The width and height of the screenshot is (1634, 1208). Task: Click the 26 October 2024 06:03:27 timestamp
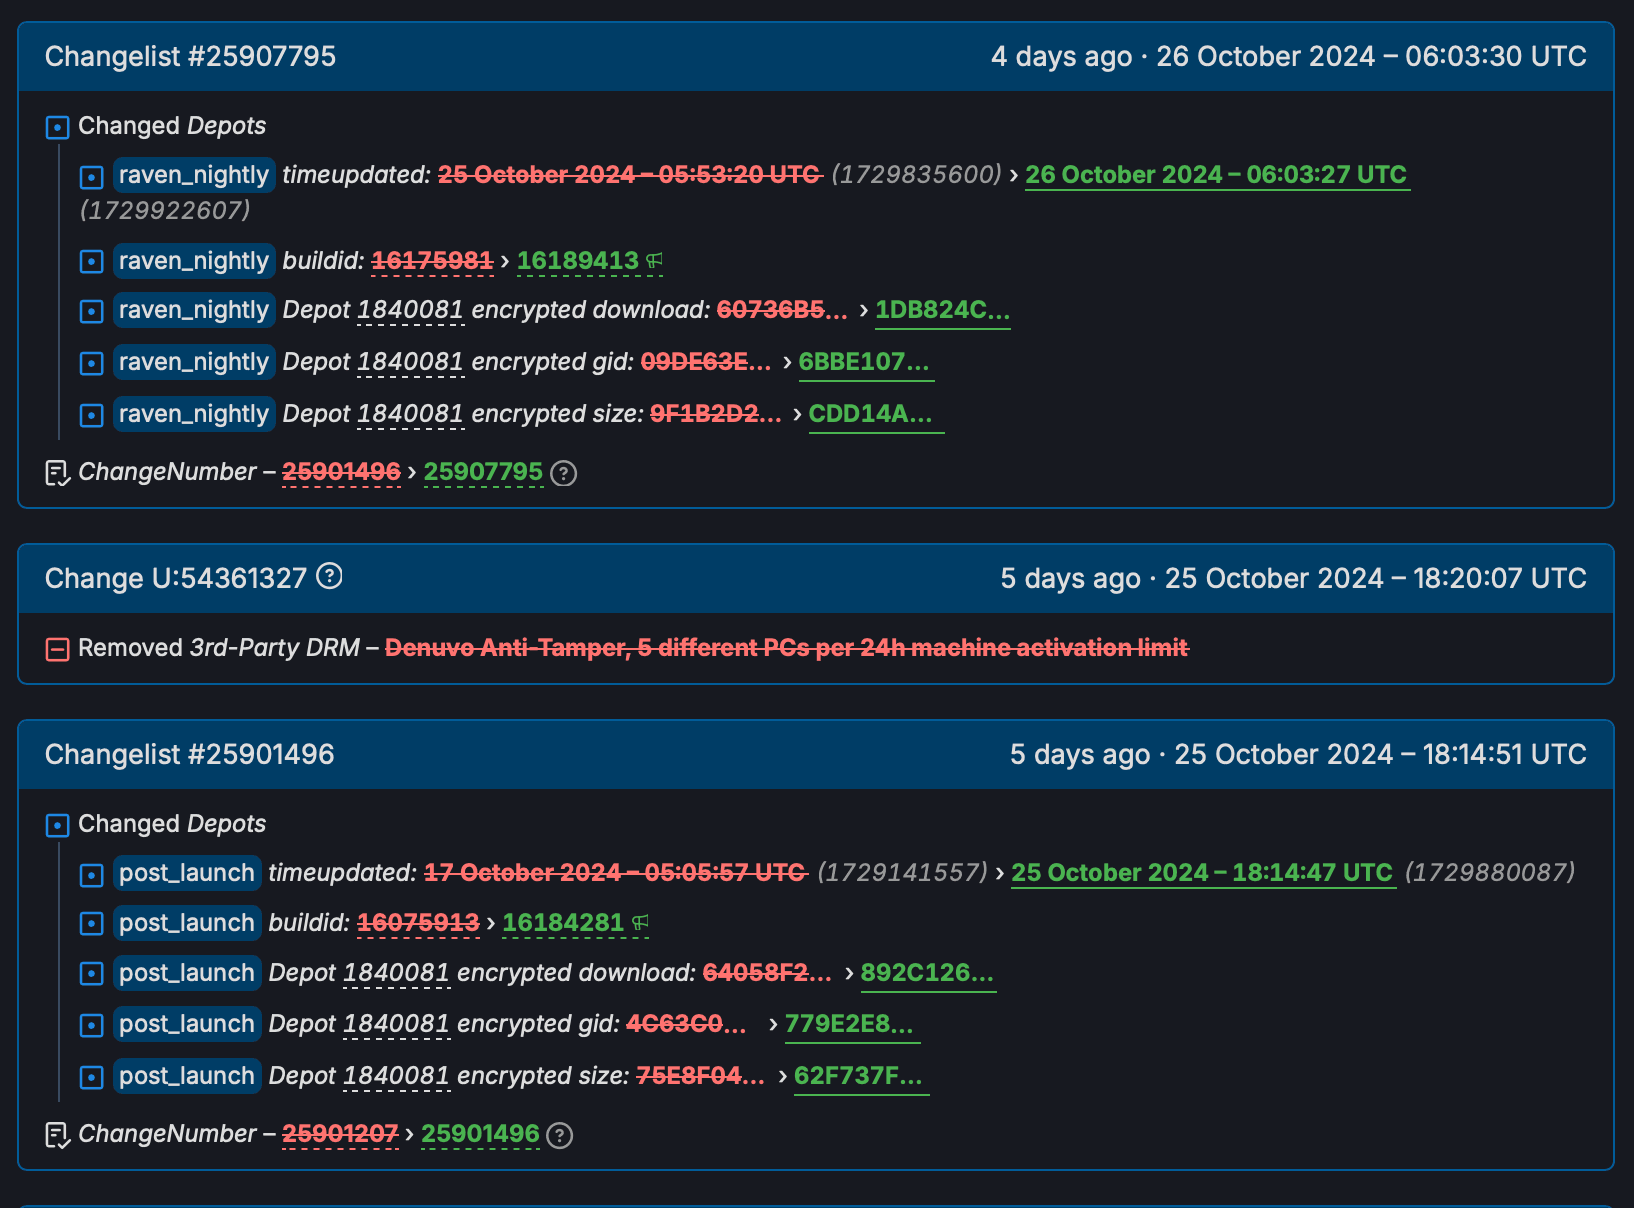[x=1216, y=175]
